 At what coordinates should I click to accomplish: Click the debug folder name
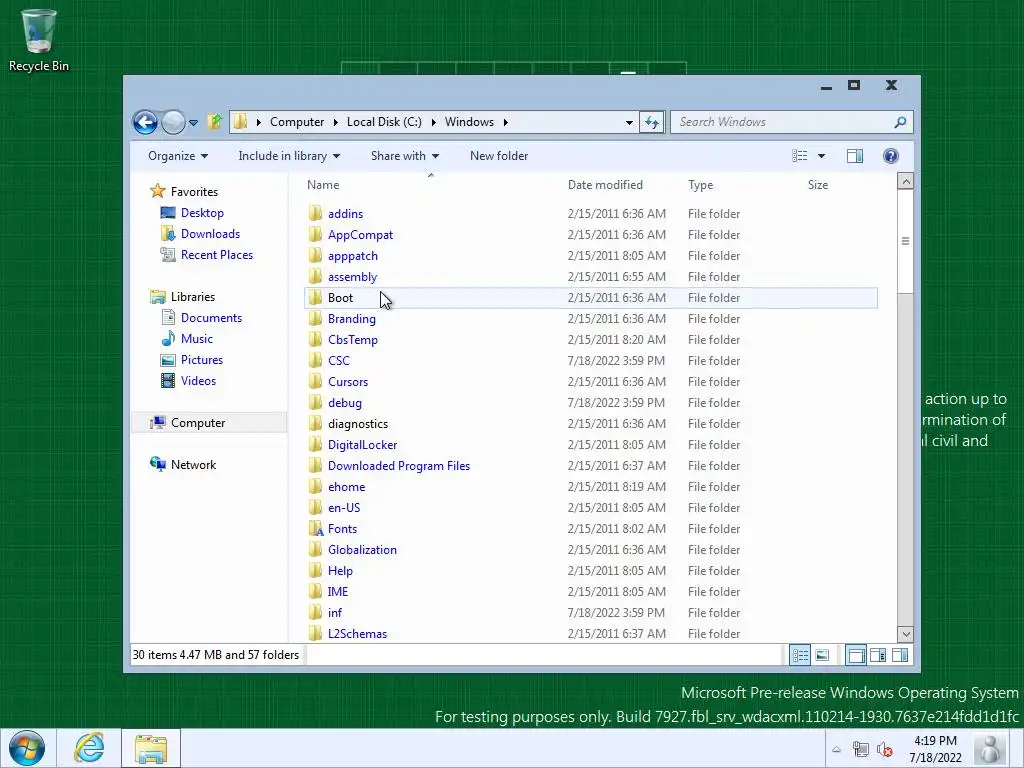tap(345, 403)
